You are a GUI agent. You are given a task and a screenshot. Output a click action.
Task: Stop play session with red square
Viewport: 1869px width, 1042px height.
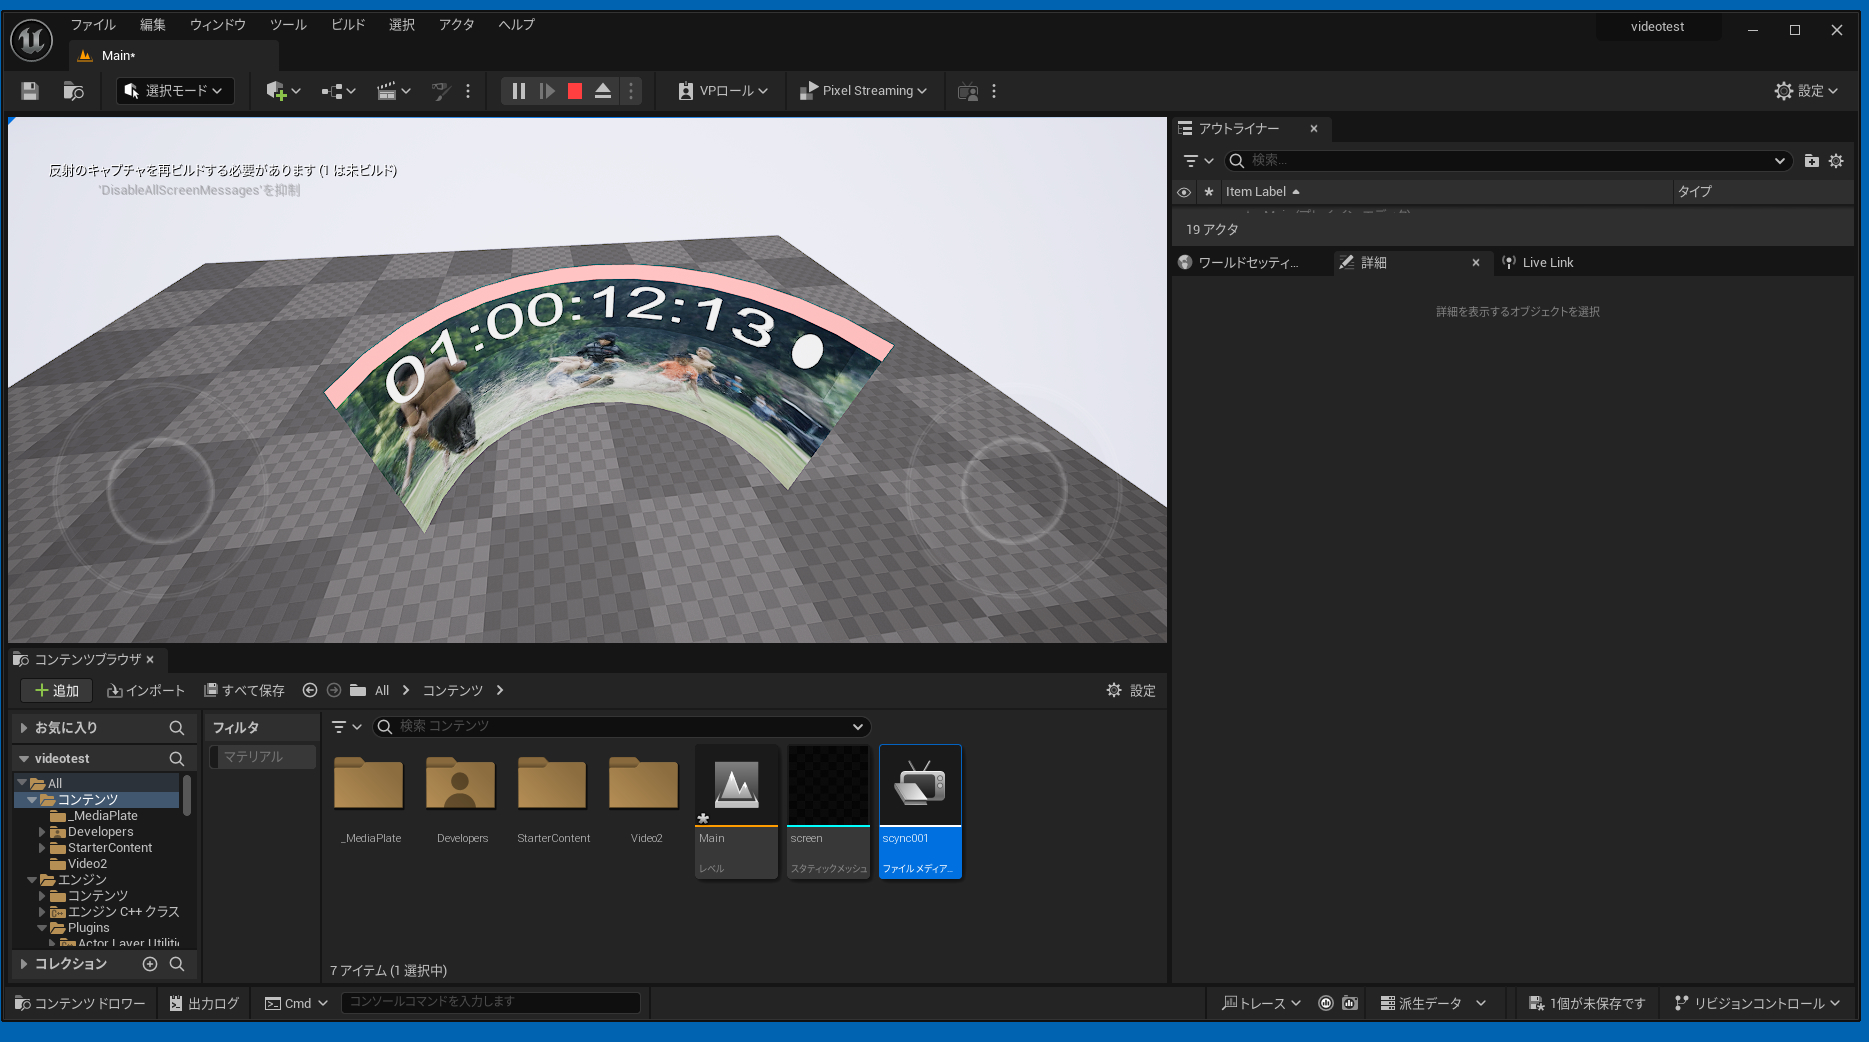(575, 91)
